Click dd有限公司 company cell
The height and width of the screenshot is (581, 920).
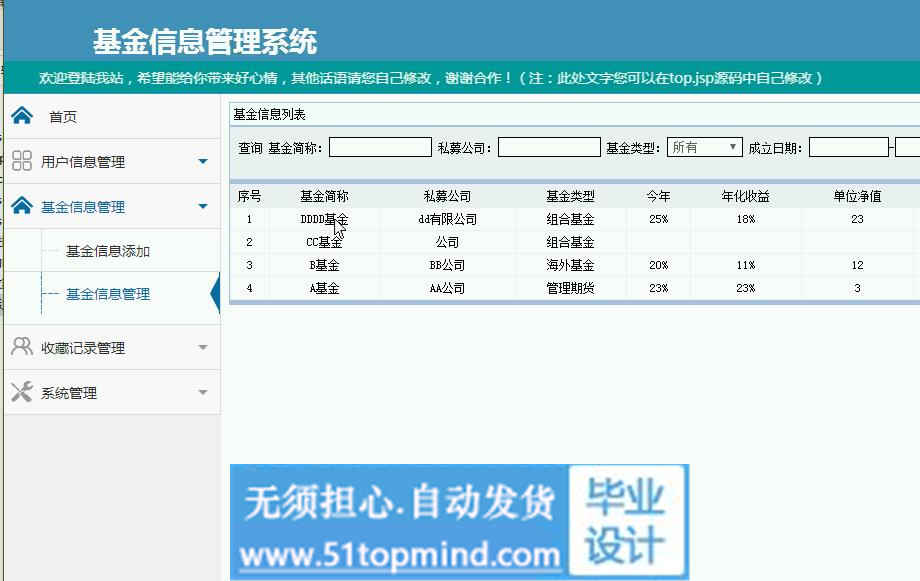coord(447,219)
